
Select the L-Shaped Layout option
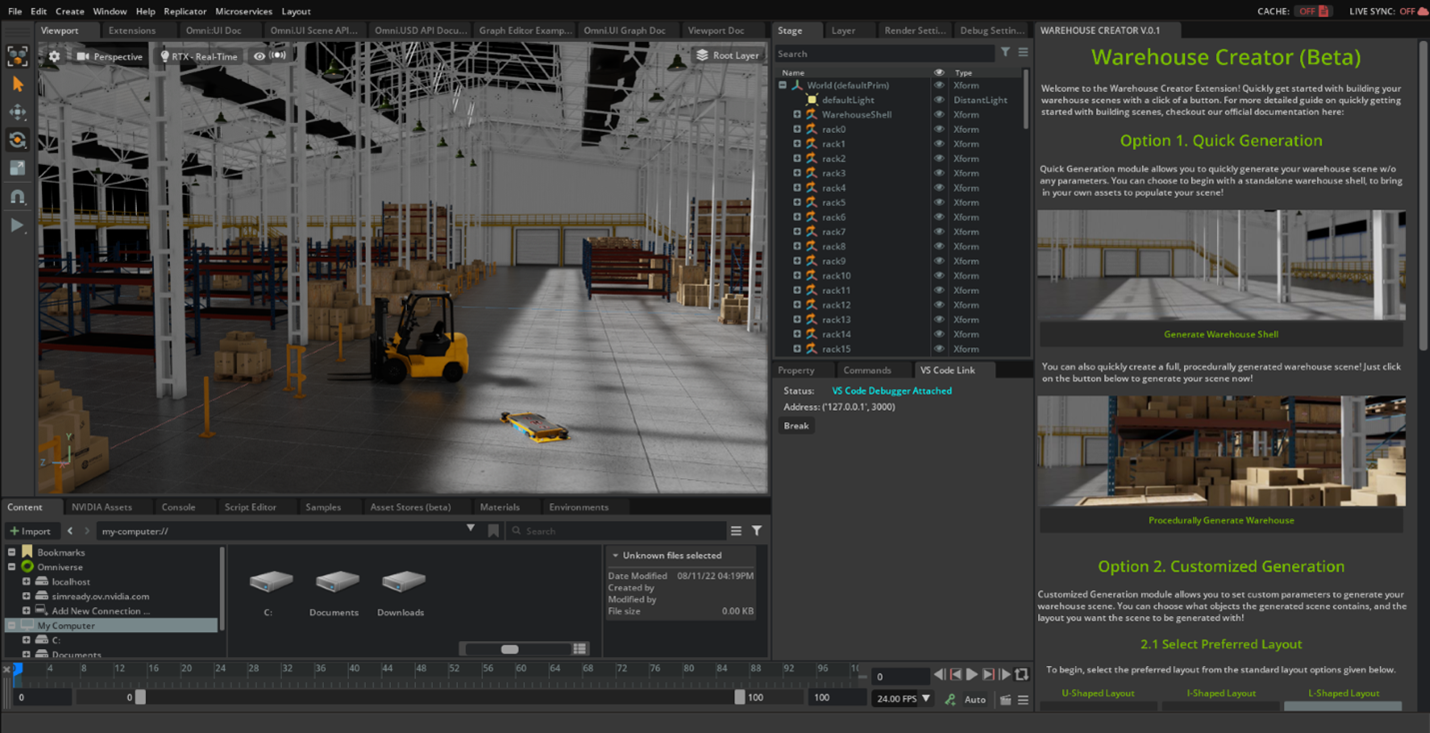pos(1343,693)
